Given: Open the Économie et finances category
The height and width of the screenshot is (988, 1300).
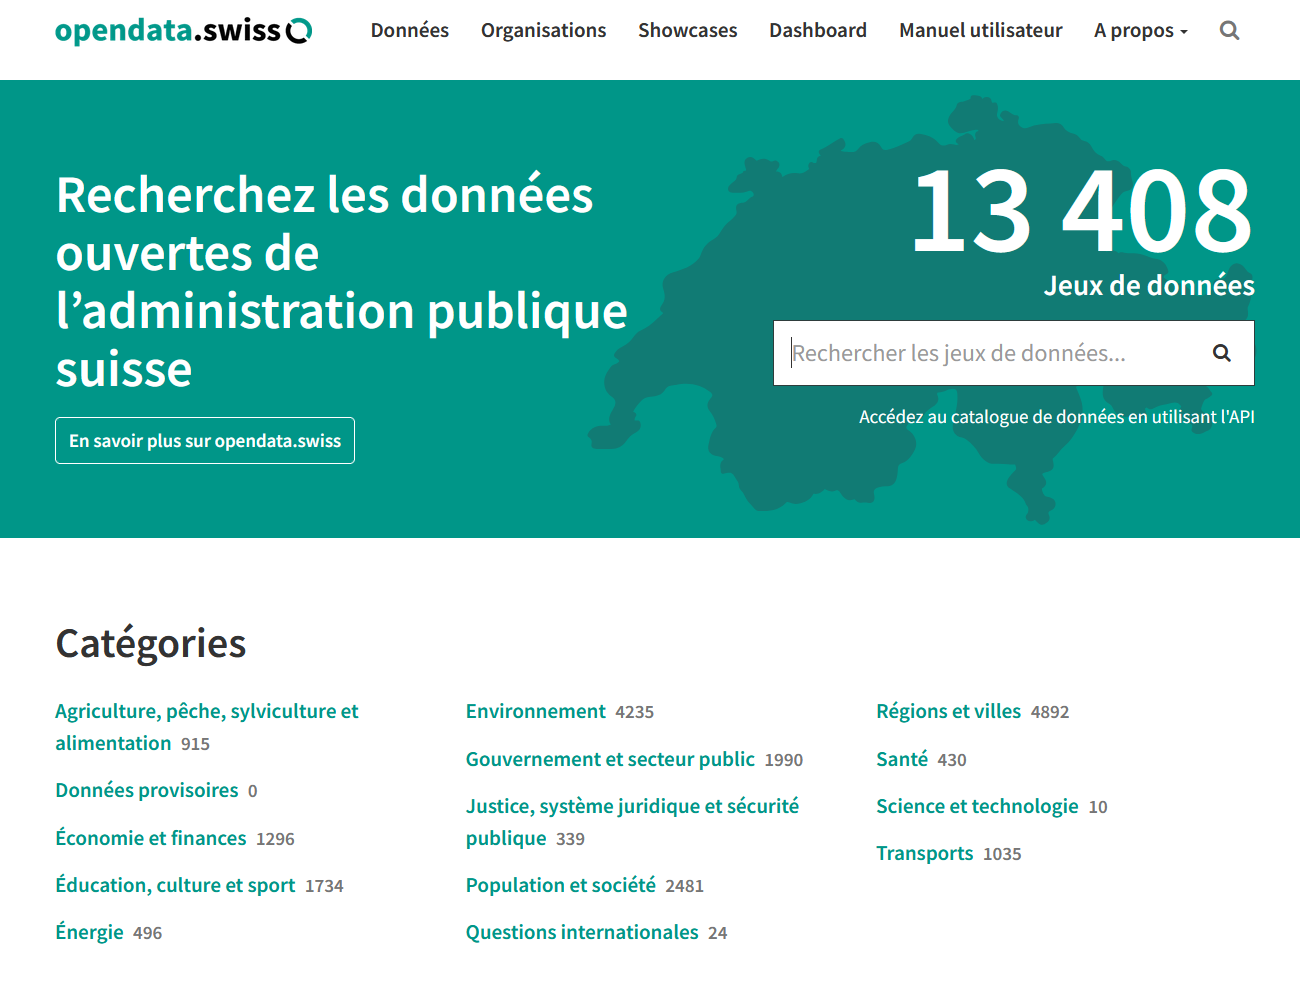Looking at the screenshot, I should click(x=151, y=838).
